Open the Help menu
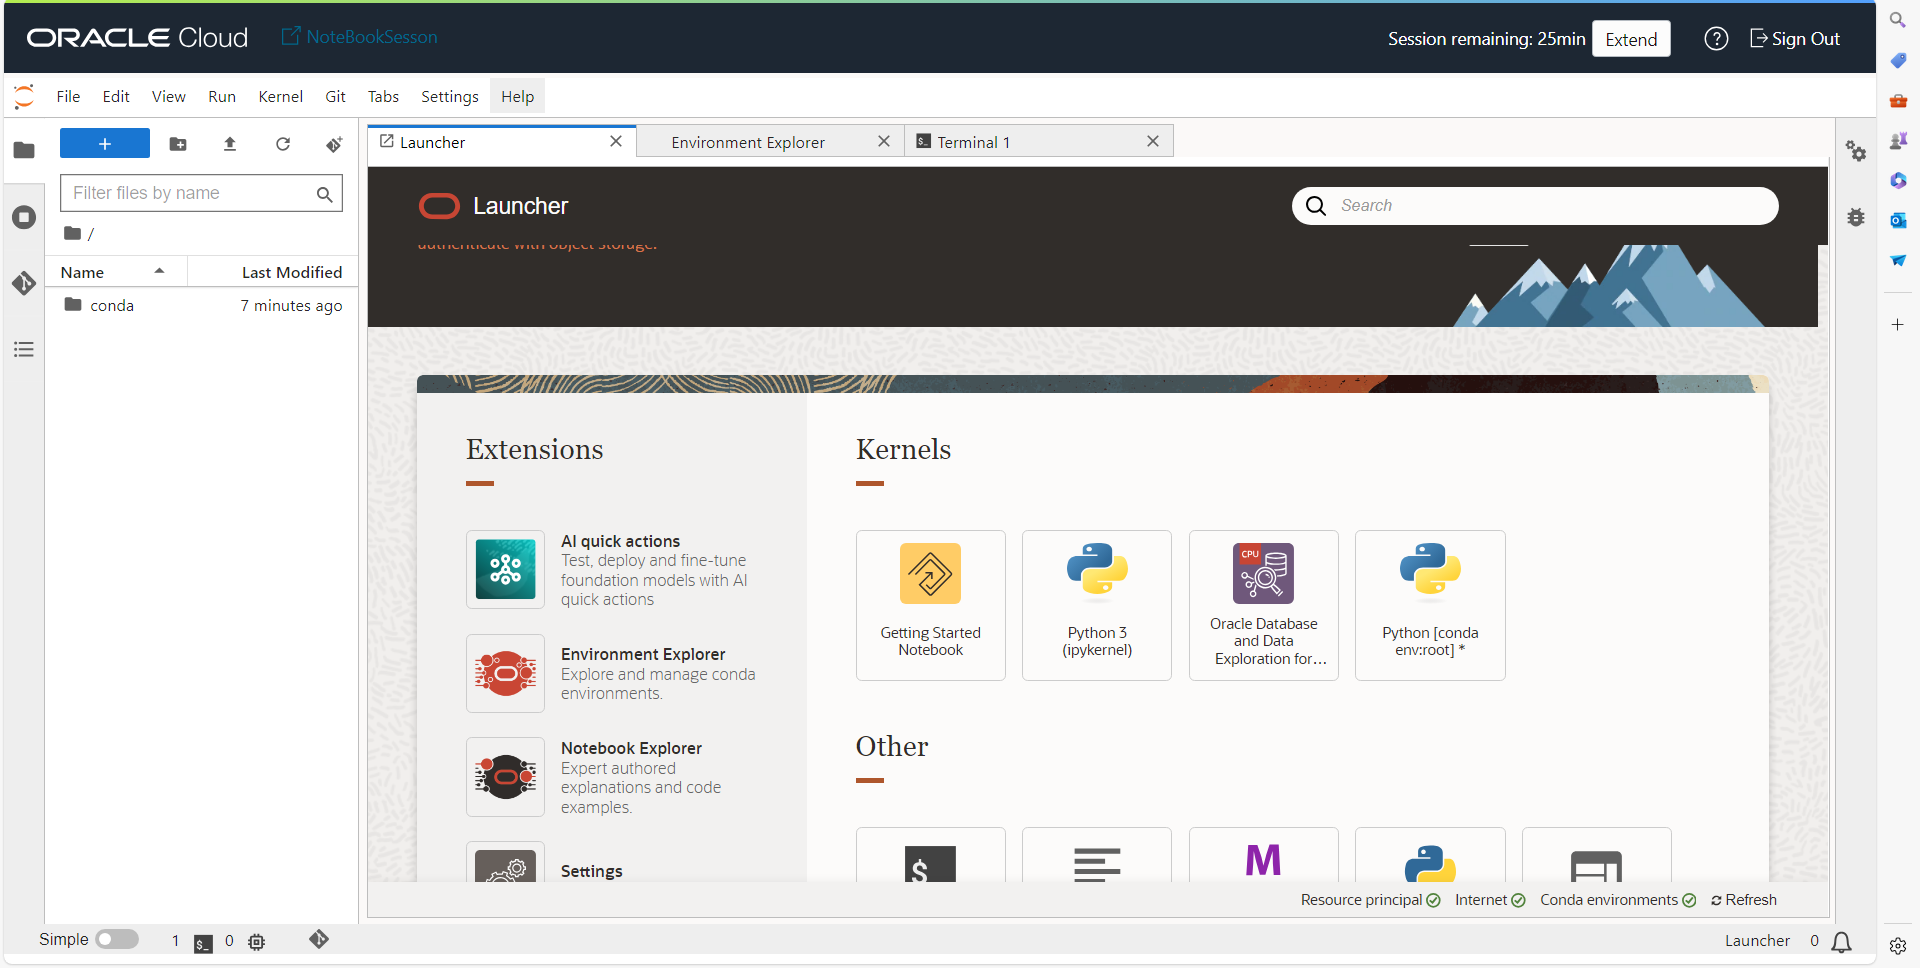Viewport: 1920px width, 968px height. click(x=517, y=97)
